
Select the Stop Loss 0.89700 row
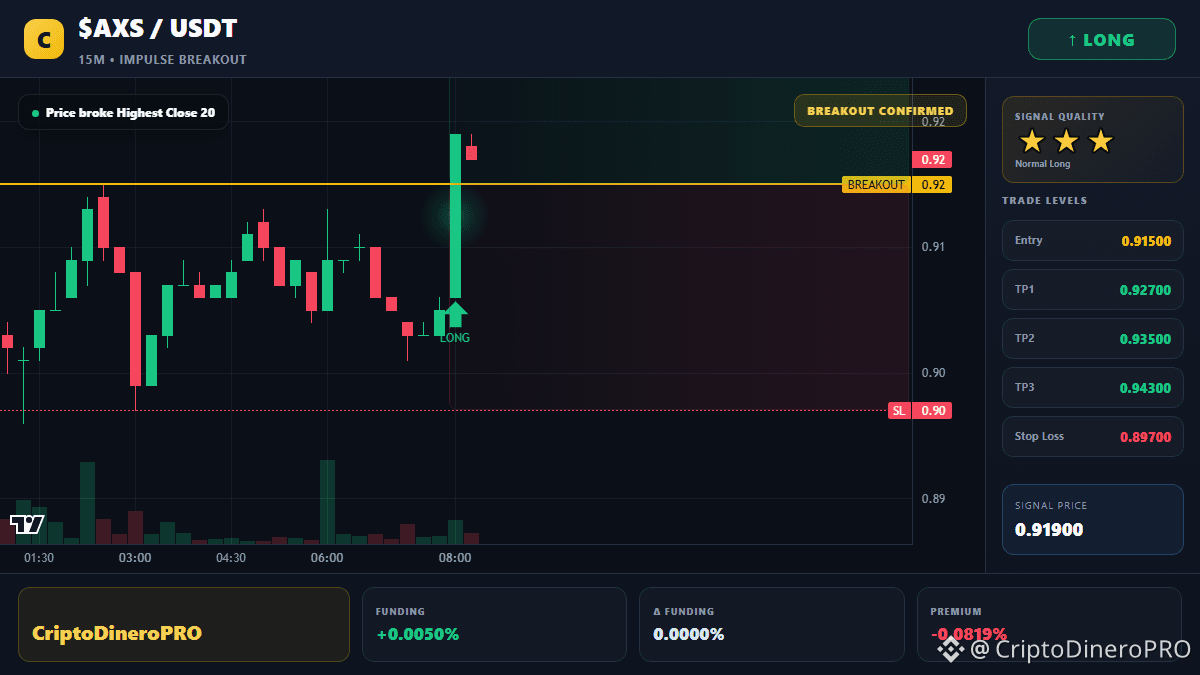1092,437
